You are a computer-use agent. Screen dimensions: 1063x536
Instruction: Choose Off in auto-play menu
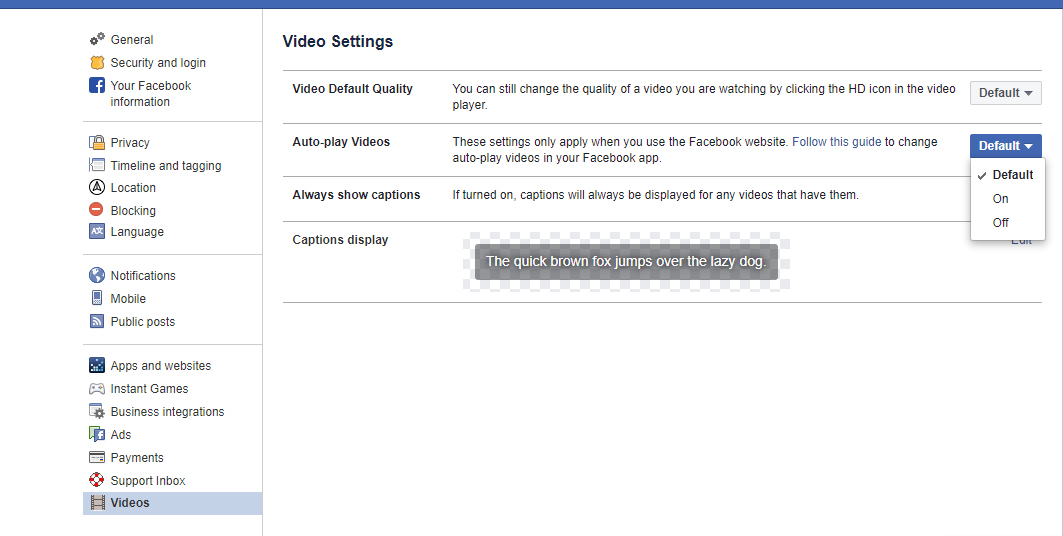[1007, 222]
